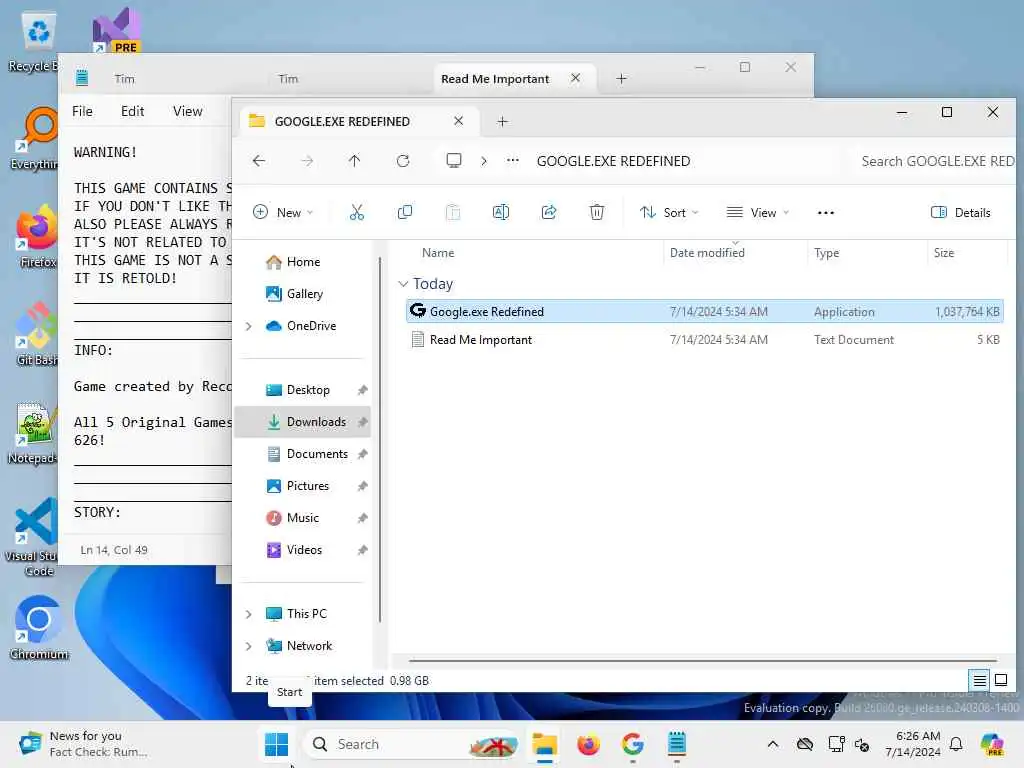Click the monitor icon in the address bar
Viewport: 1024px width, 768px height.
click(453, 161)
